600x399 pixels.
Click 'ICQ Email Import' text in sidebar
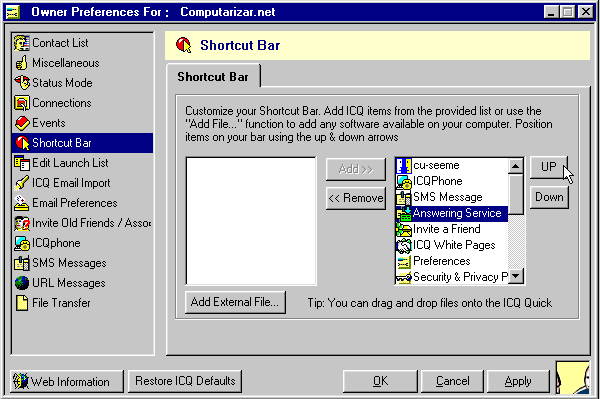pyautogui.click(x=71, y=183)
